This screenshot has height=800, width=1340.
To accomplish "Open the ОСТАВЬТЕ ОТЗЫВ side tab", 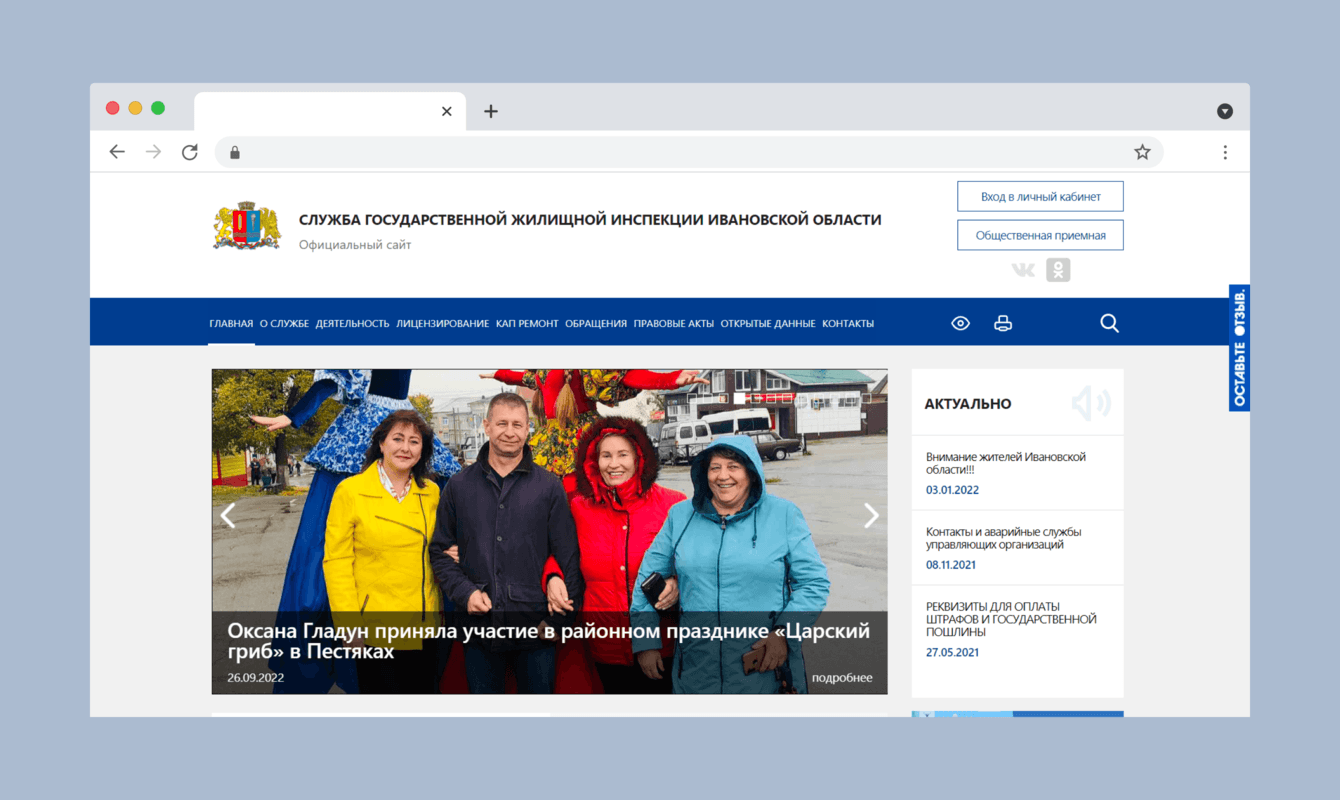I will coord(1239,348).
